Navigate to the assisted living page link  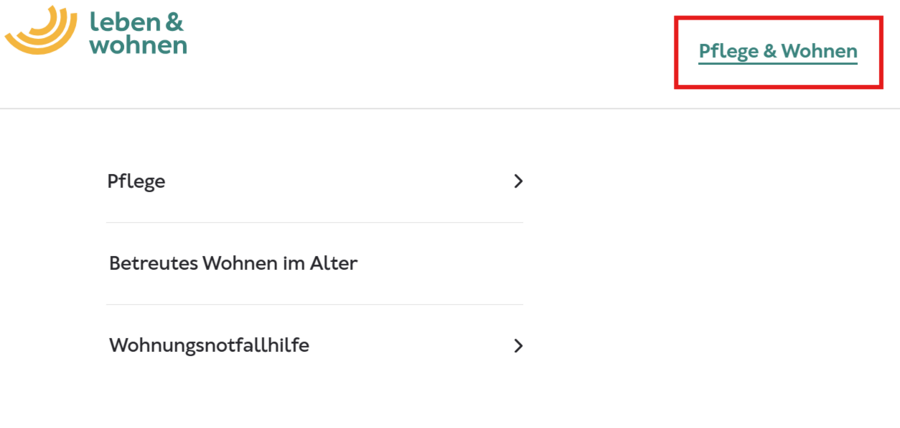(x=233, y=264)
